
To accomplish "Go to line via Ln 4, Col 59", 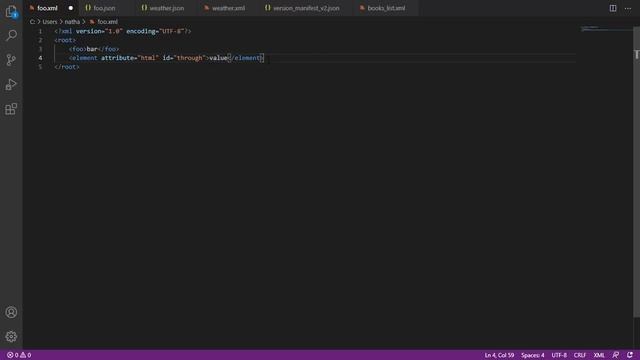I will pos(499,355).
